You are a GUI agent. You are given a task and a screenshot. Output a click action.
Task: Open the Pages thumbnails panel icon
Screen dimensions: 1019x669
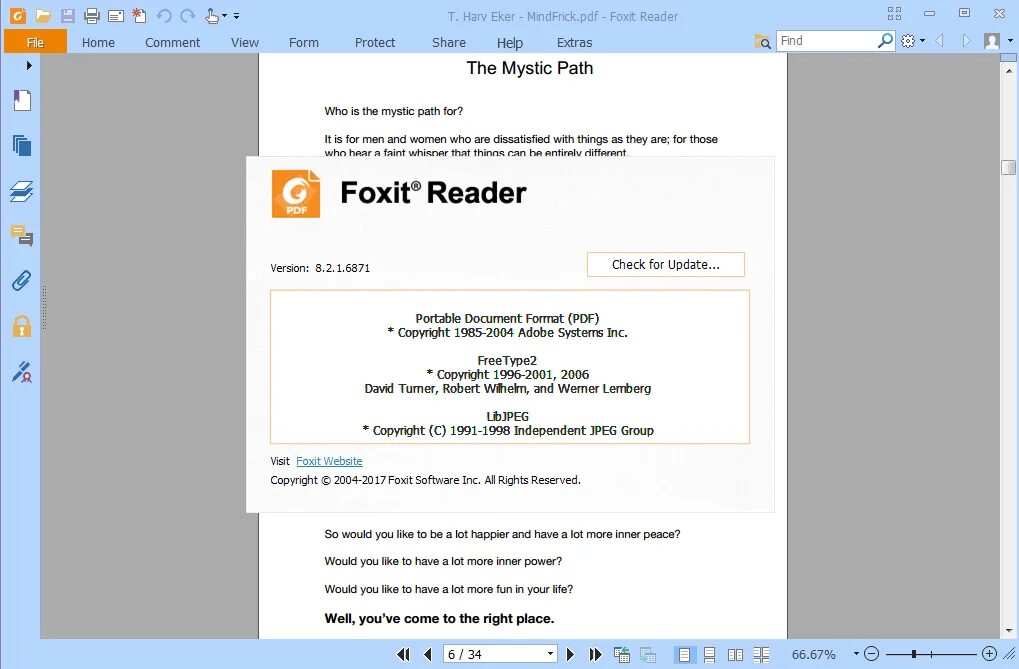pyautogui.click(x=22, y=146)
